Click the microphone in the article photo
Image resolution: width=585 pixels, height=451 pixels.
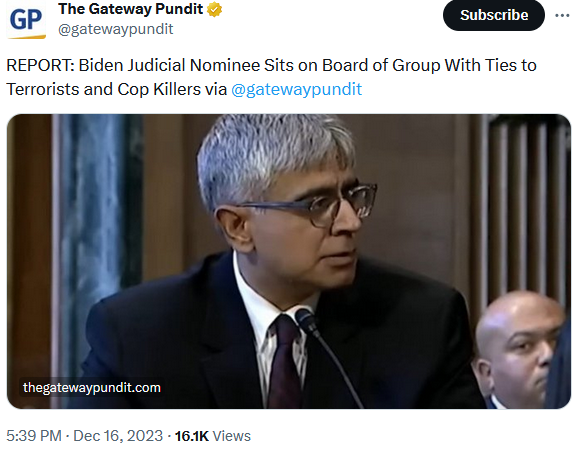click(x=326, y=356)
